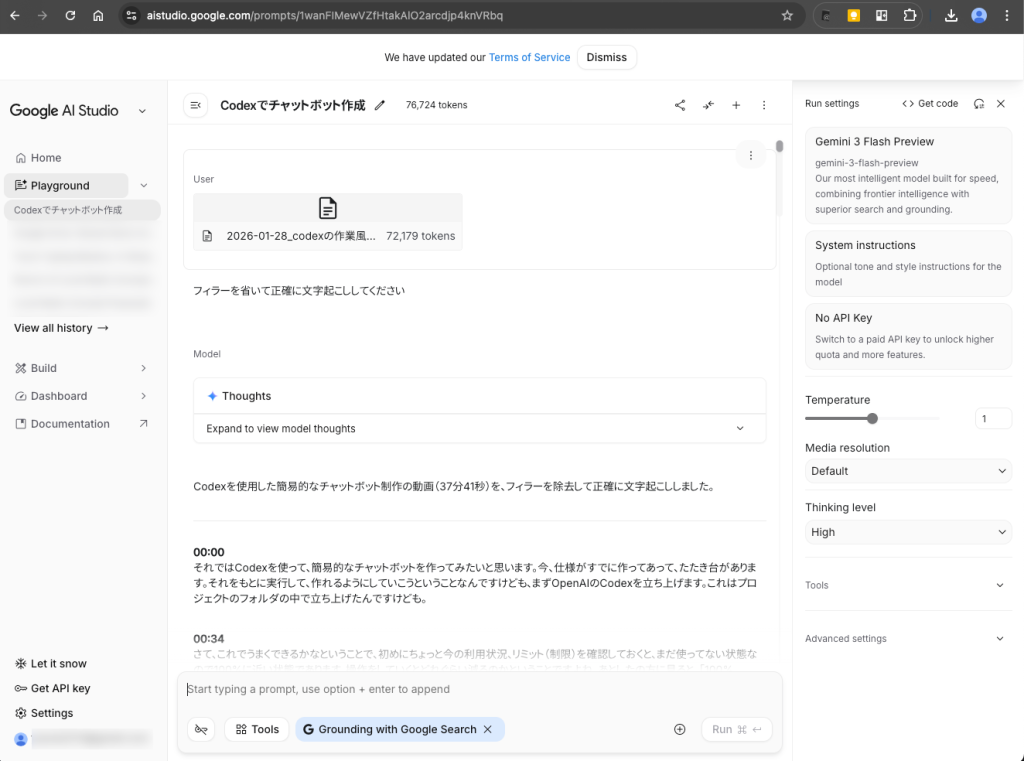Start new chat with plus icon
Image resolution: width=1024 pixels, height=761 pixels.
(x=736, y=105)
